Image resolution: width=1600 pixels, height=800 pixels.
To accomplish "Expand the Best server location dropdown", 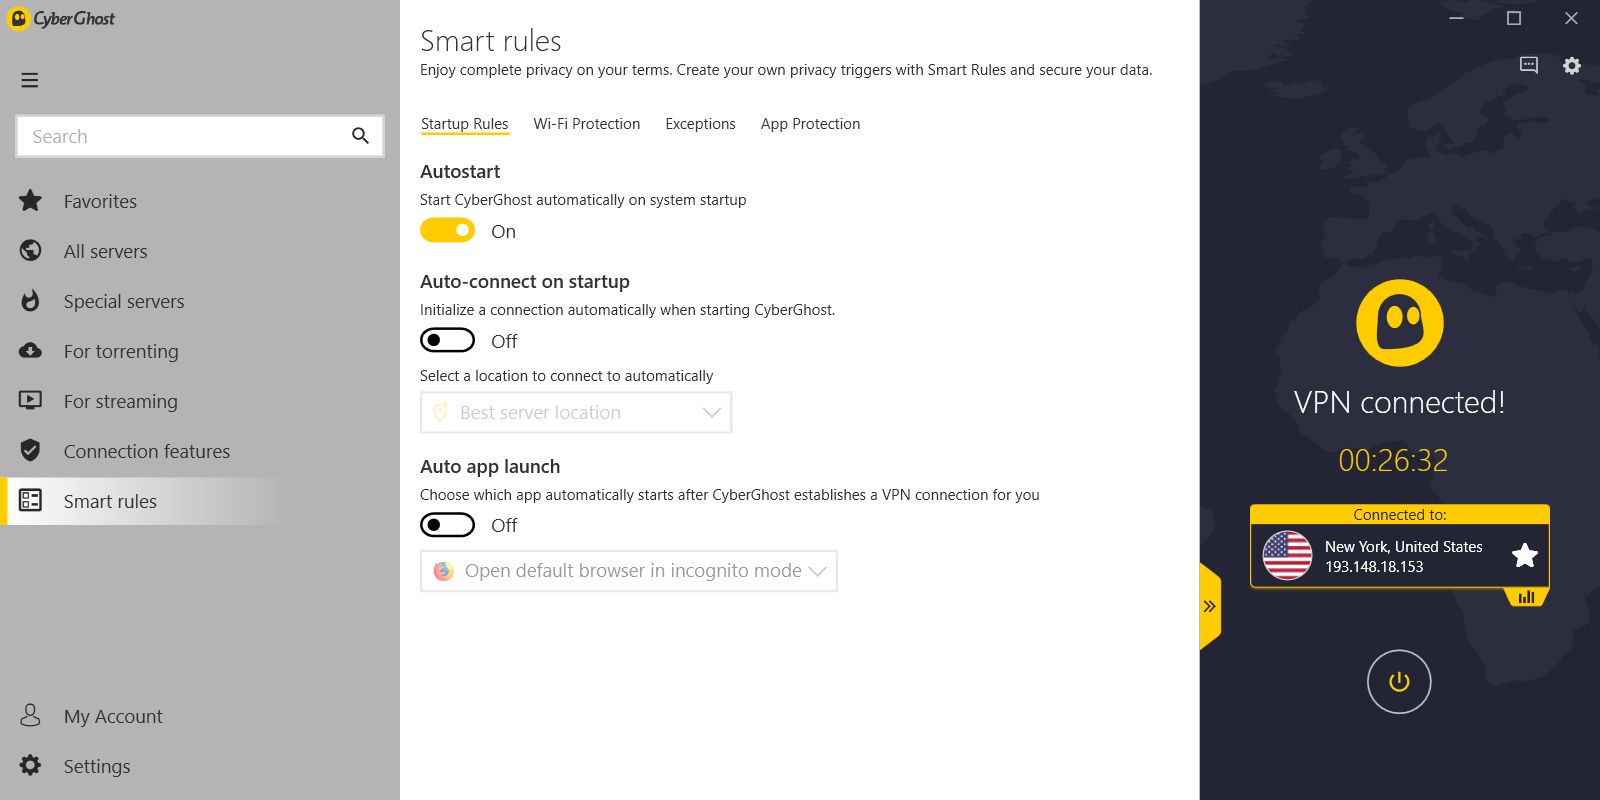I will click(x=576, y=412).
